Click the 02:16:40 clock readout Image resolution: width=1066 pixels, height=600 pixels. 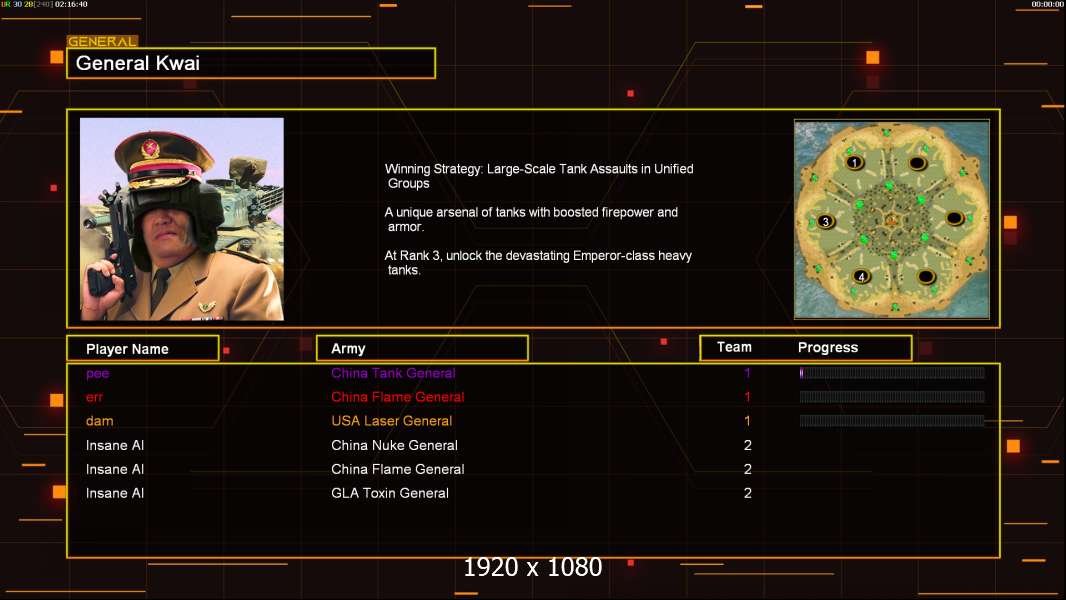tap(71, 4)
